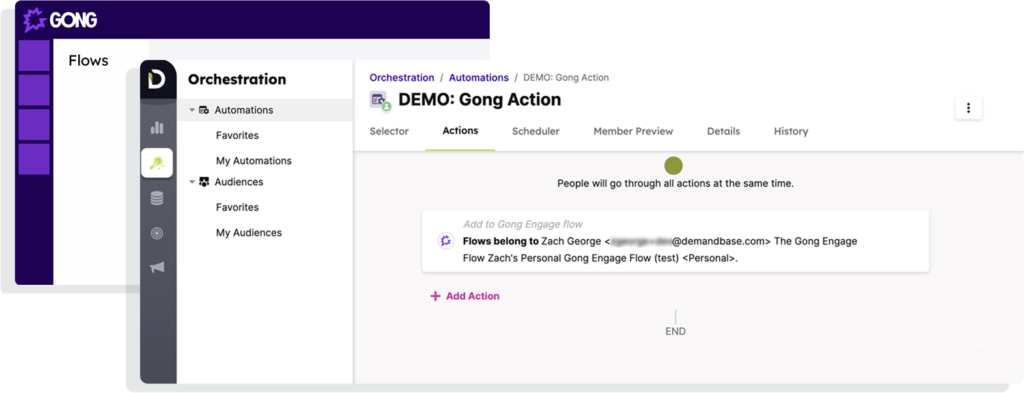Switch to the Member Preview tab
The image size is (1024, 393).
[x=633, y=131]
